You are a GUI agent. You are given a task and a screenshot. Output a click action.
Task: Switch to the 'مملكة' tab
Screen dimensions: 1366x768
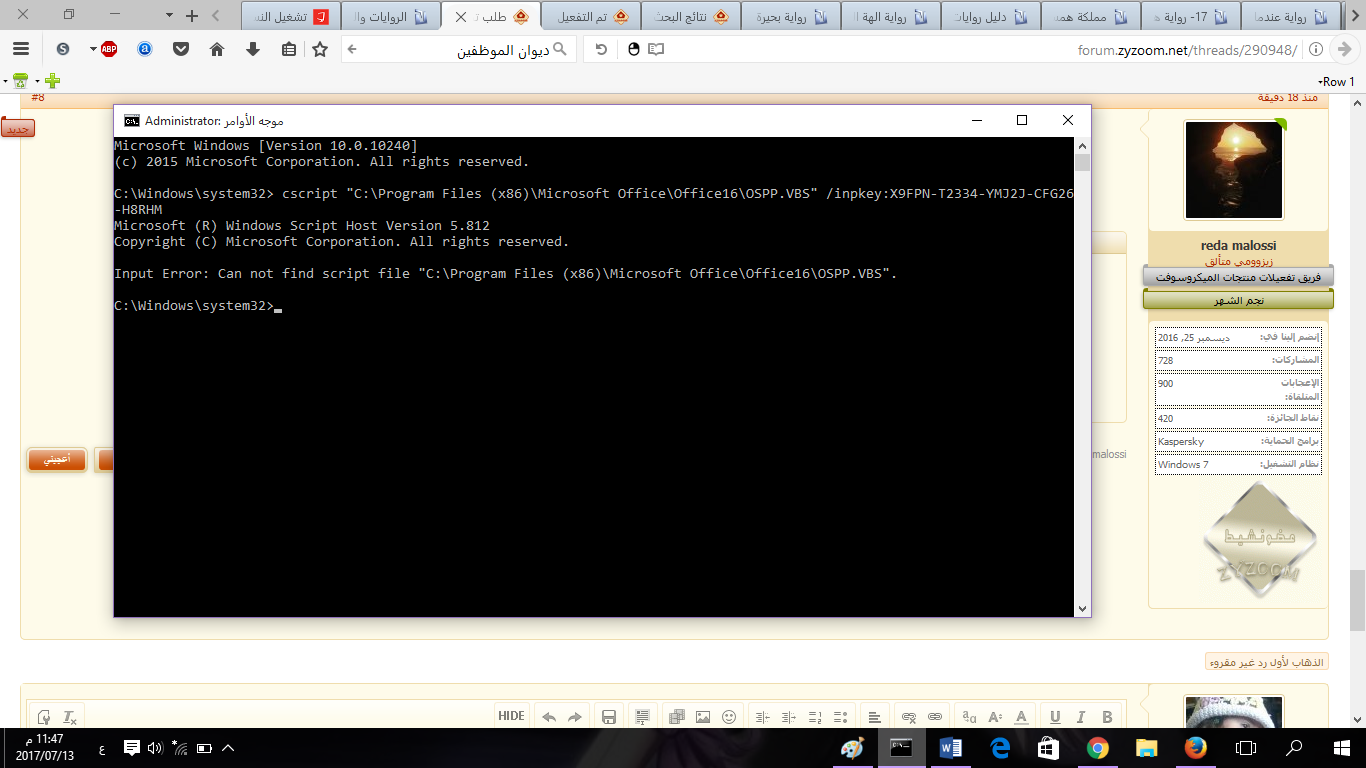click(1091, 17)
